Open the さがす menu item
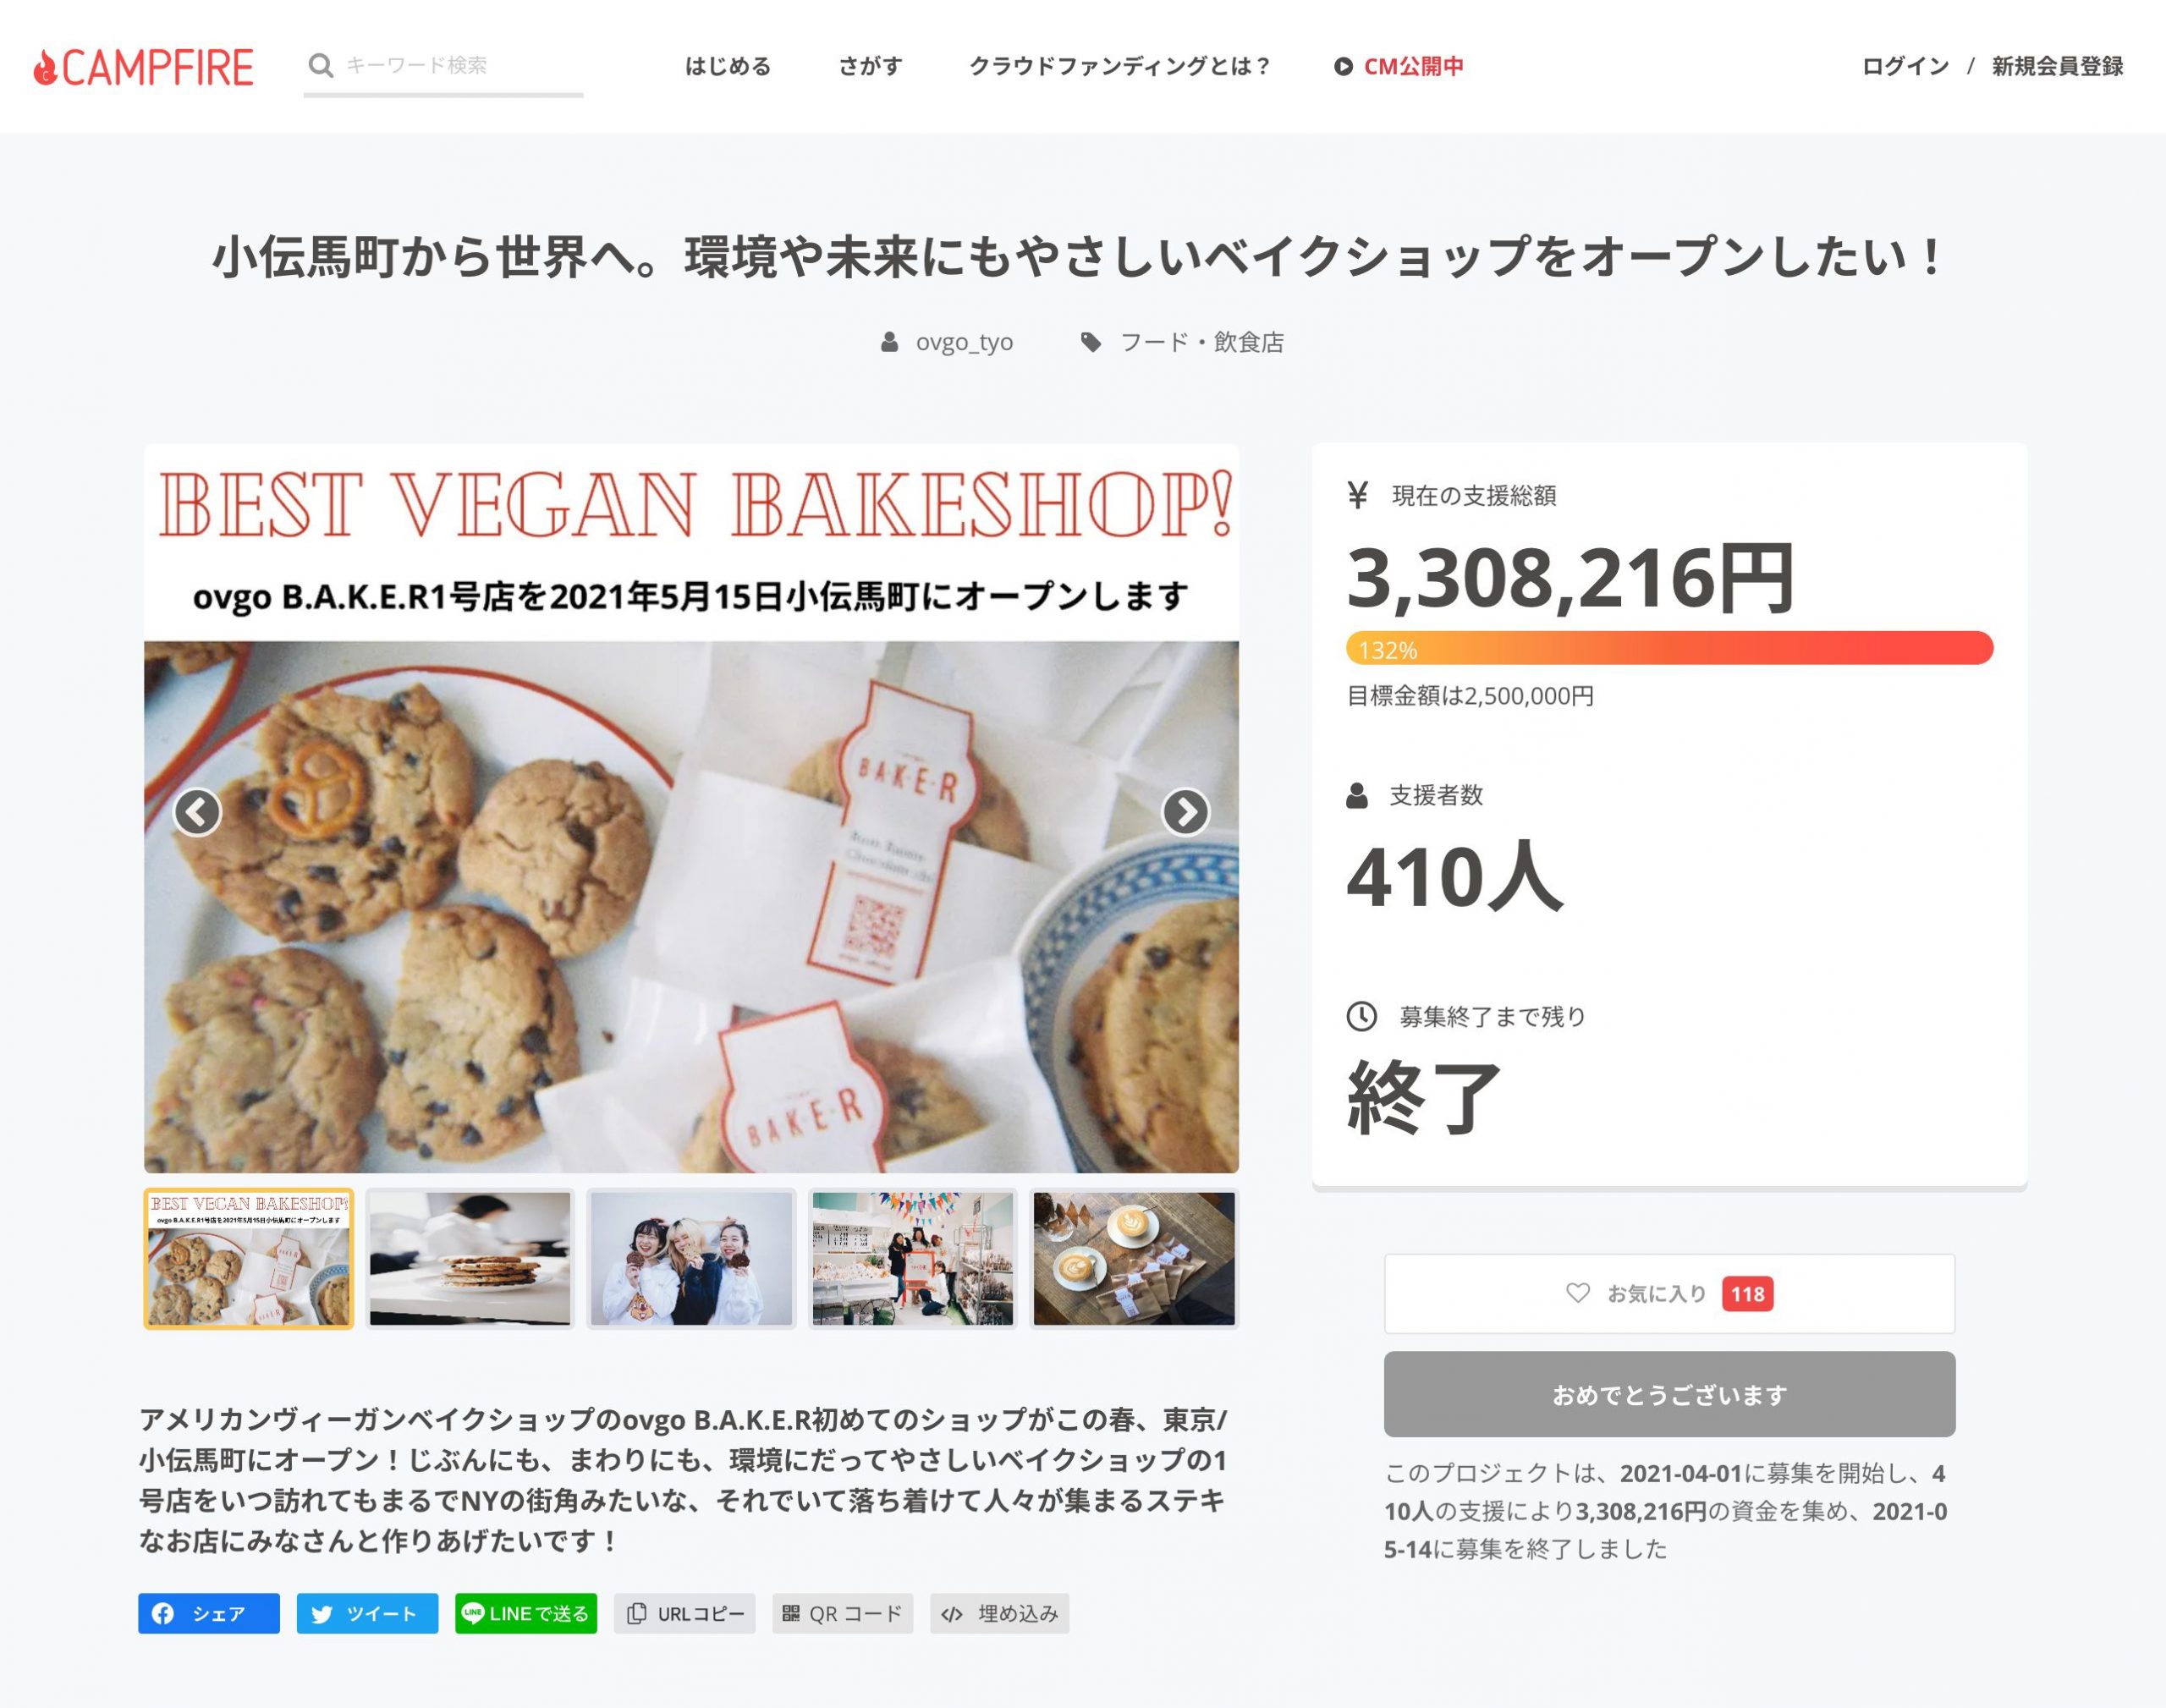 coord(870,66)
